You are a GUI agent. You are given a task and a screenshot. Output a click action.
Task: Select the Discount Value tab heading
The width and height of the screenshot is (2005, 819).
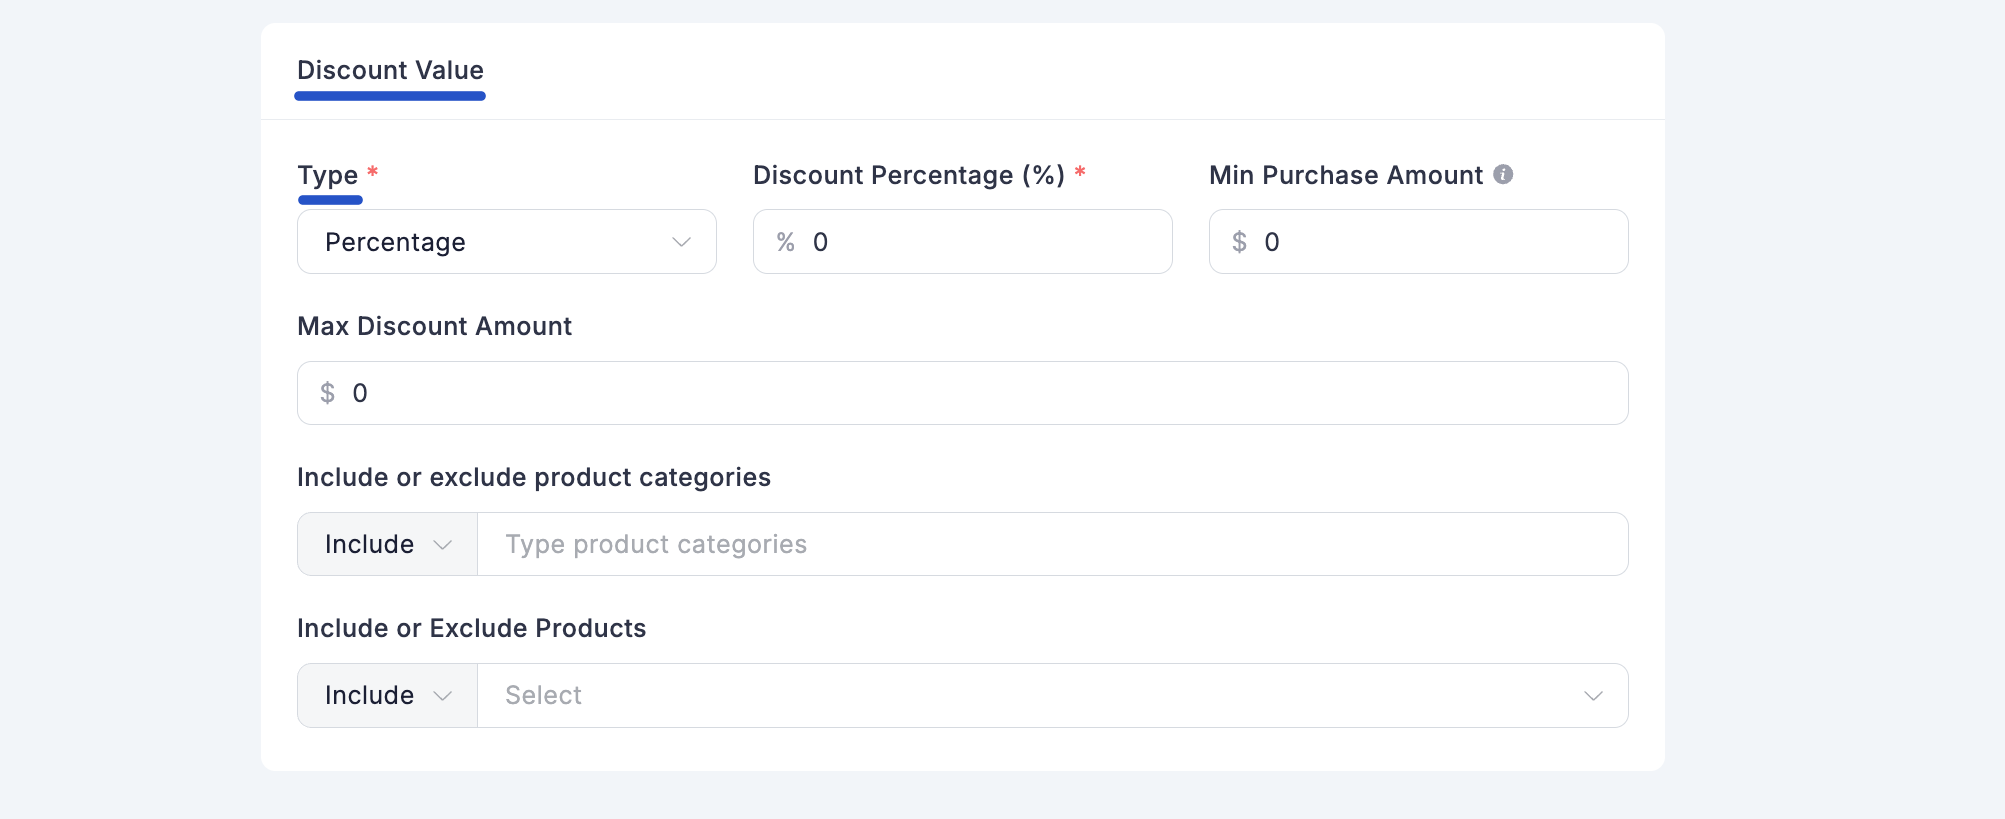pos(390,70)
